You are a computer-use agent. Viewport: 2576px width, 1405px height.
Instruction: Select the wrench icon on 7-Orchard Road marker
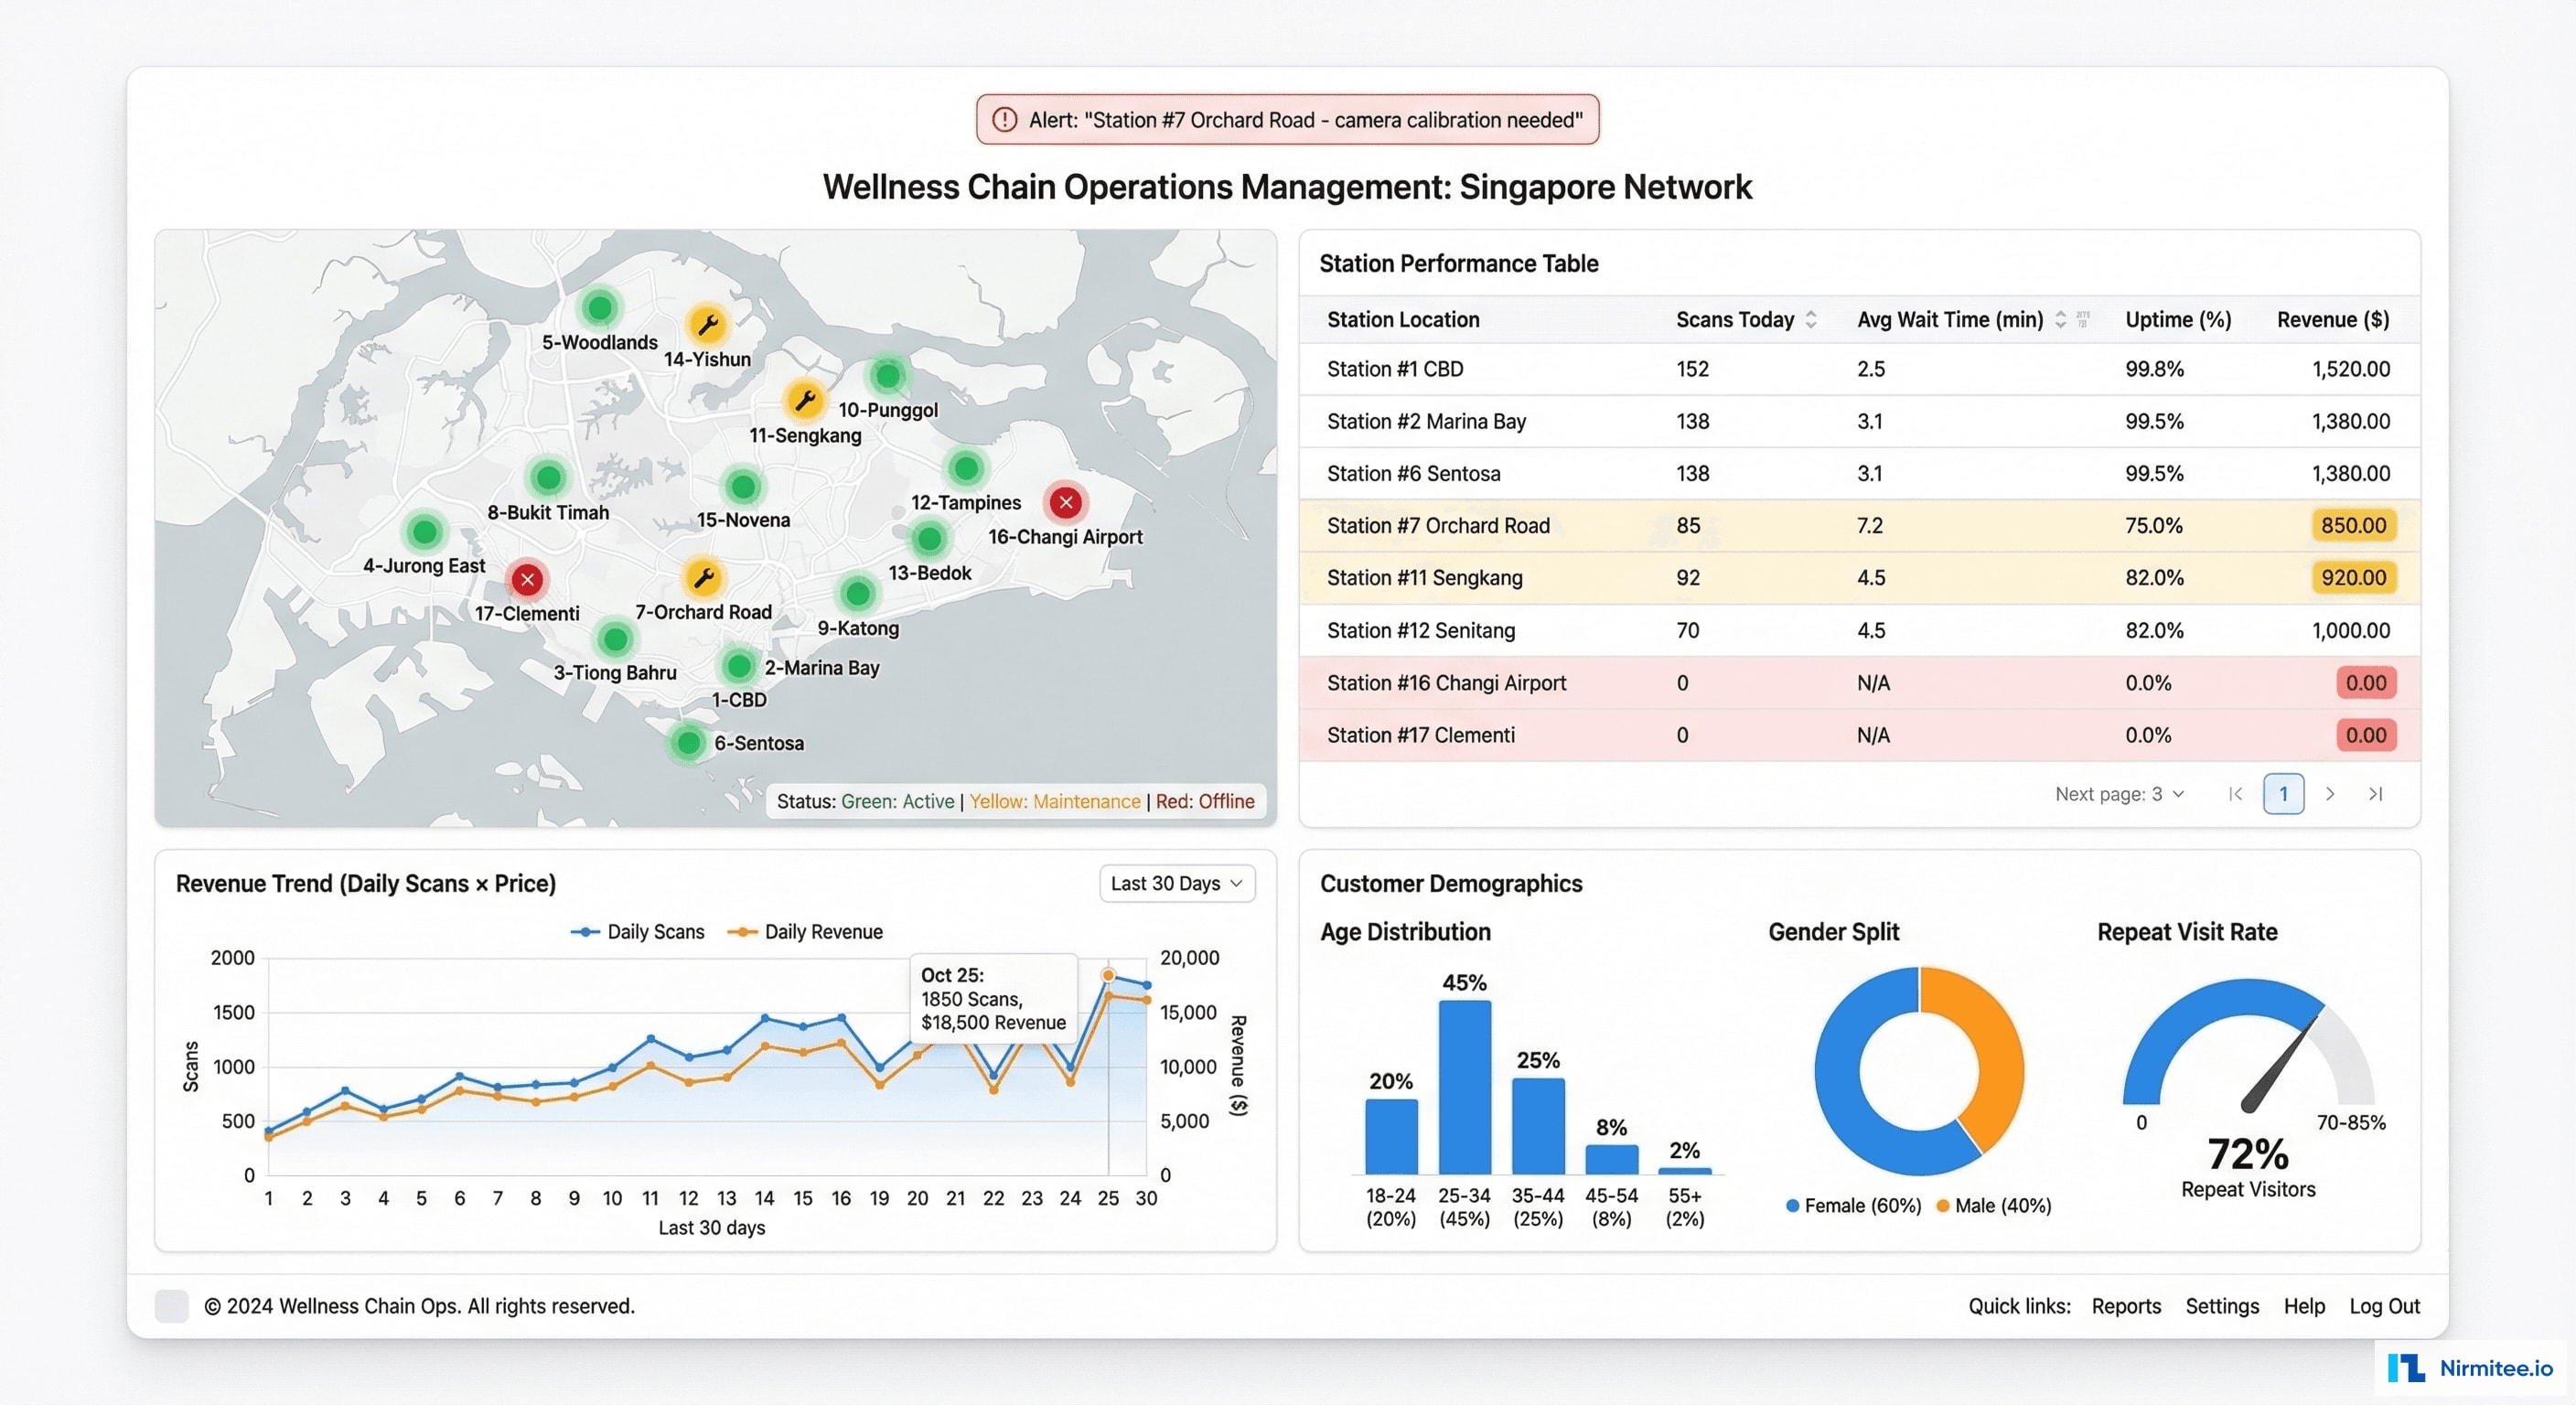click(x=704, y=577)
